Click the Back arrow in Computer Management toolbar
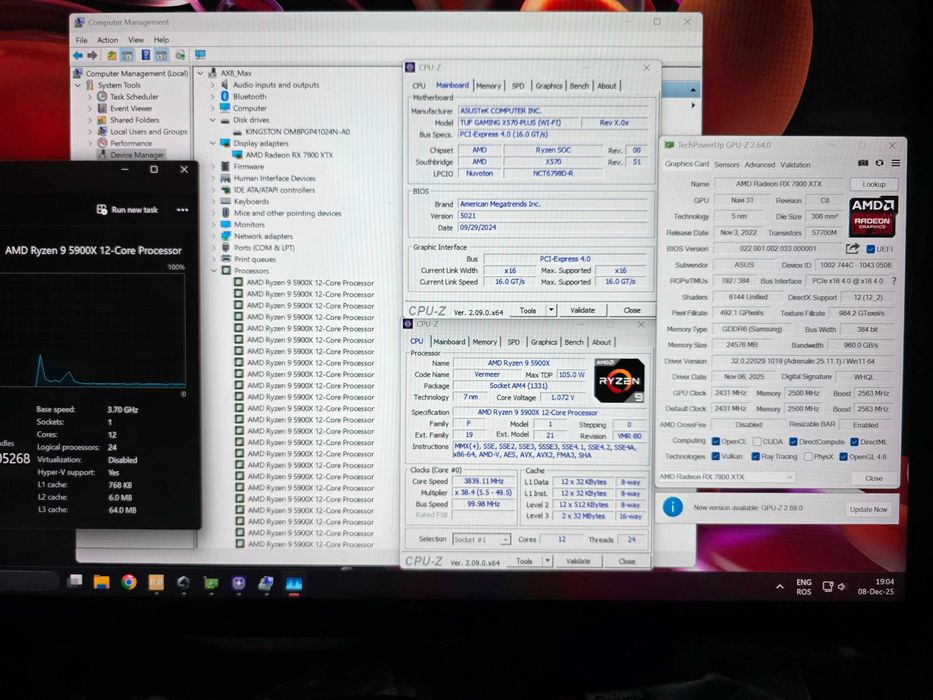933x700 pixels. pos(78,55)
